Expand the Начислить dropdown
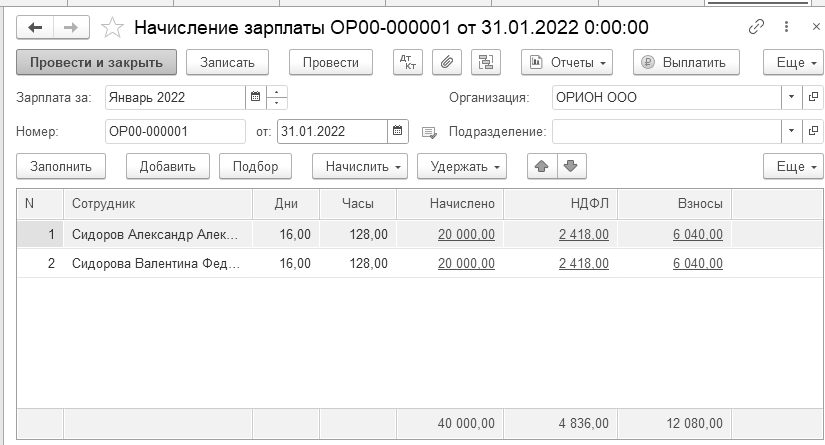The height and width of the screenshot is (445, 825). [360, 166]
